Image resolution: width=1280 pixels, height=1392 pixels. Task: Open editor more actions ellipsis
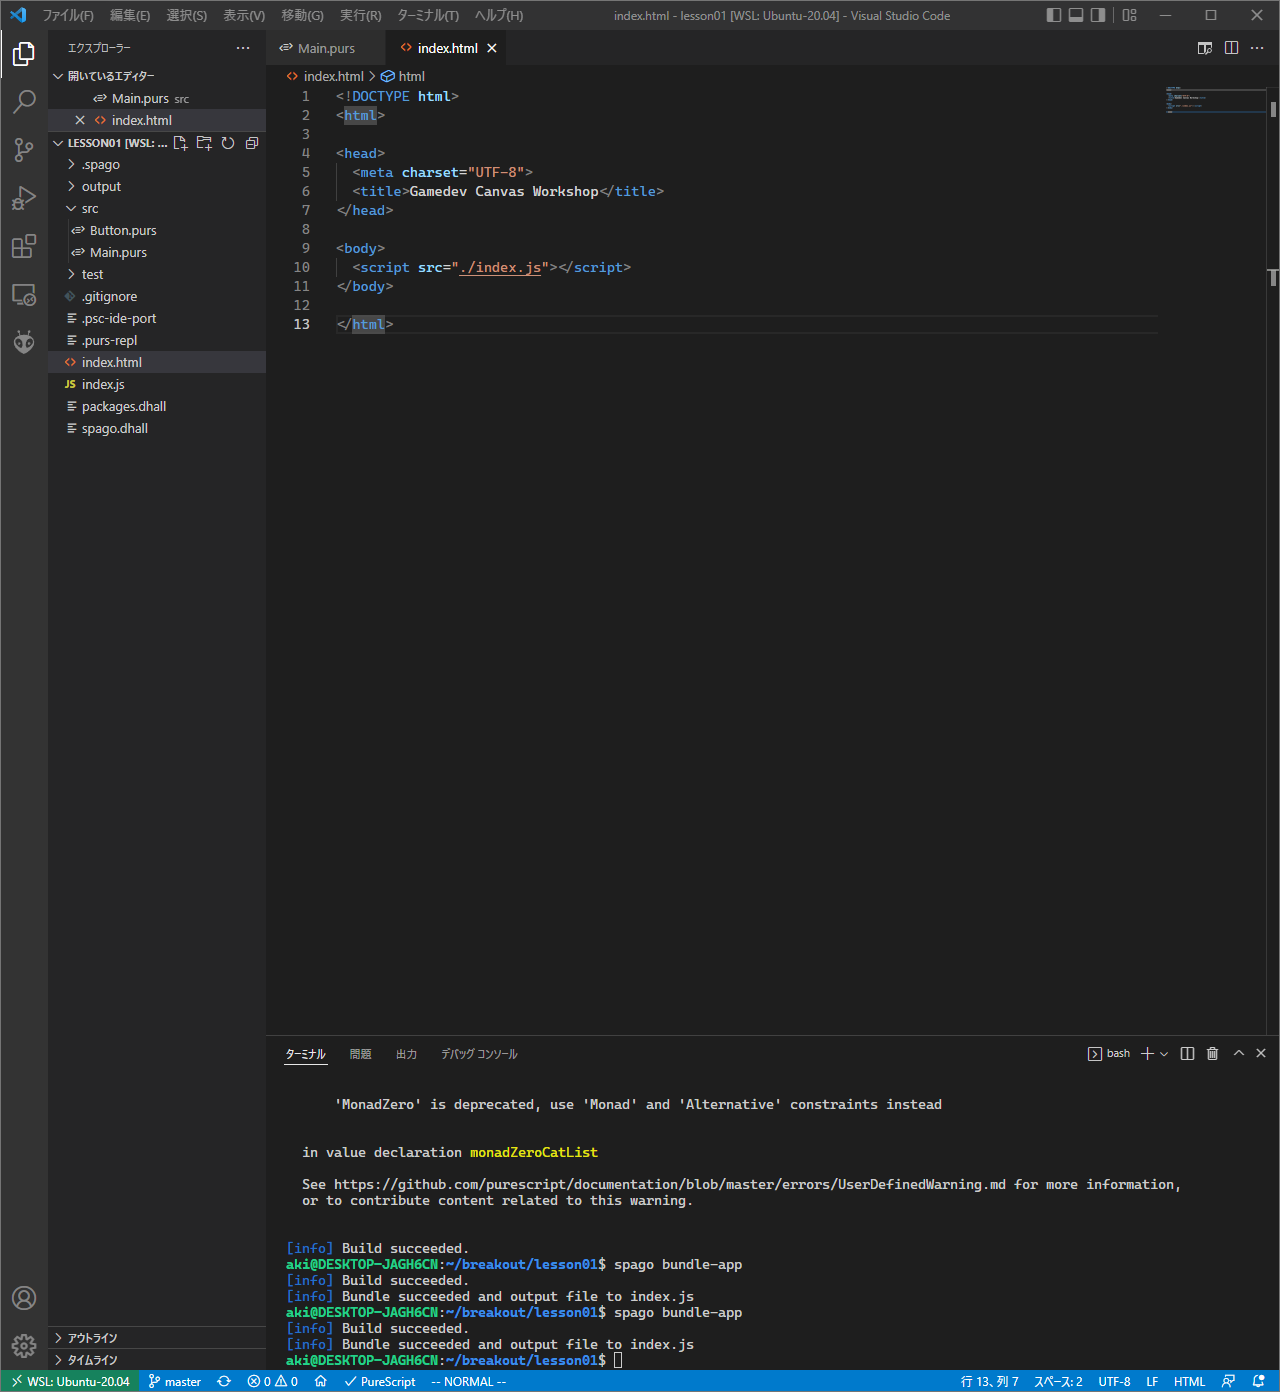pos(1257,48)
